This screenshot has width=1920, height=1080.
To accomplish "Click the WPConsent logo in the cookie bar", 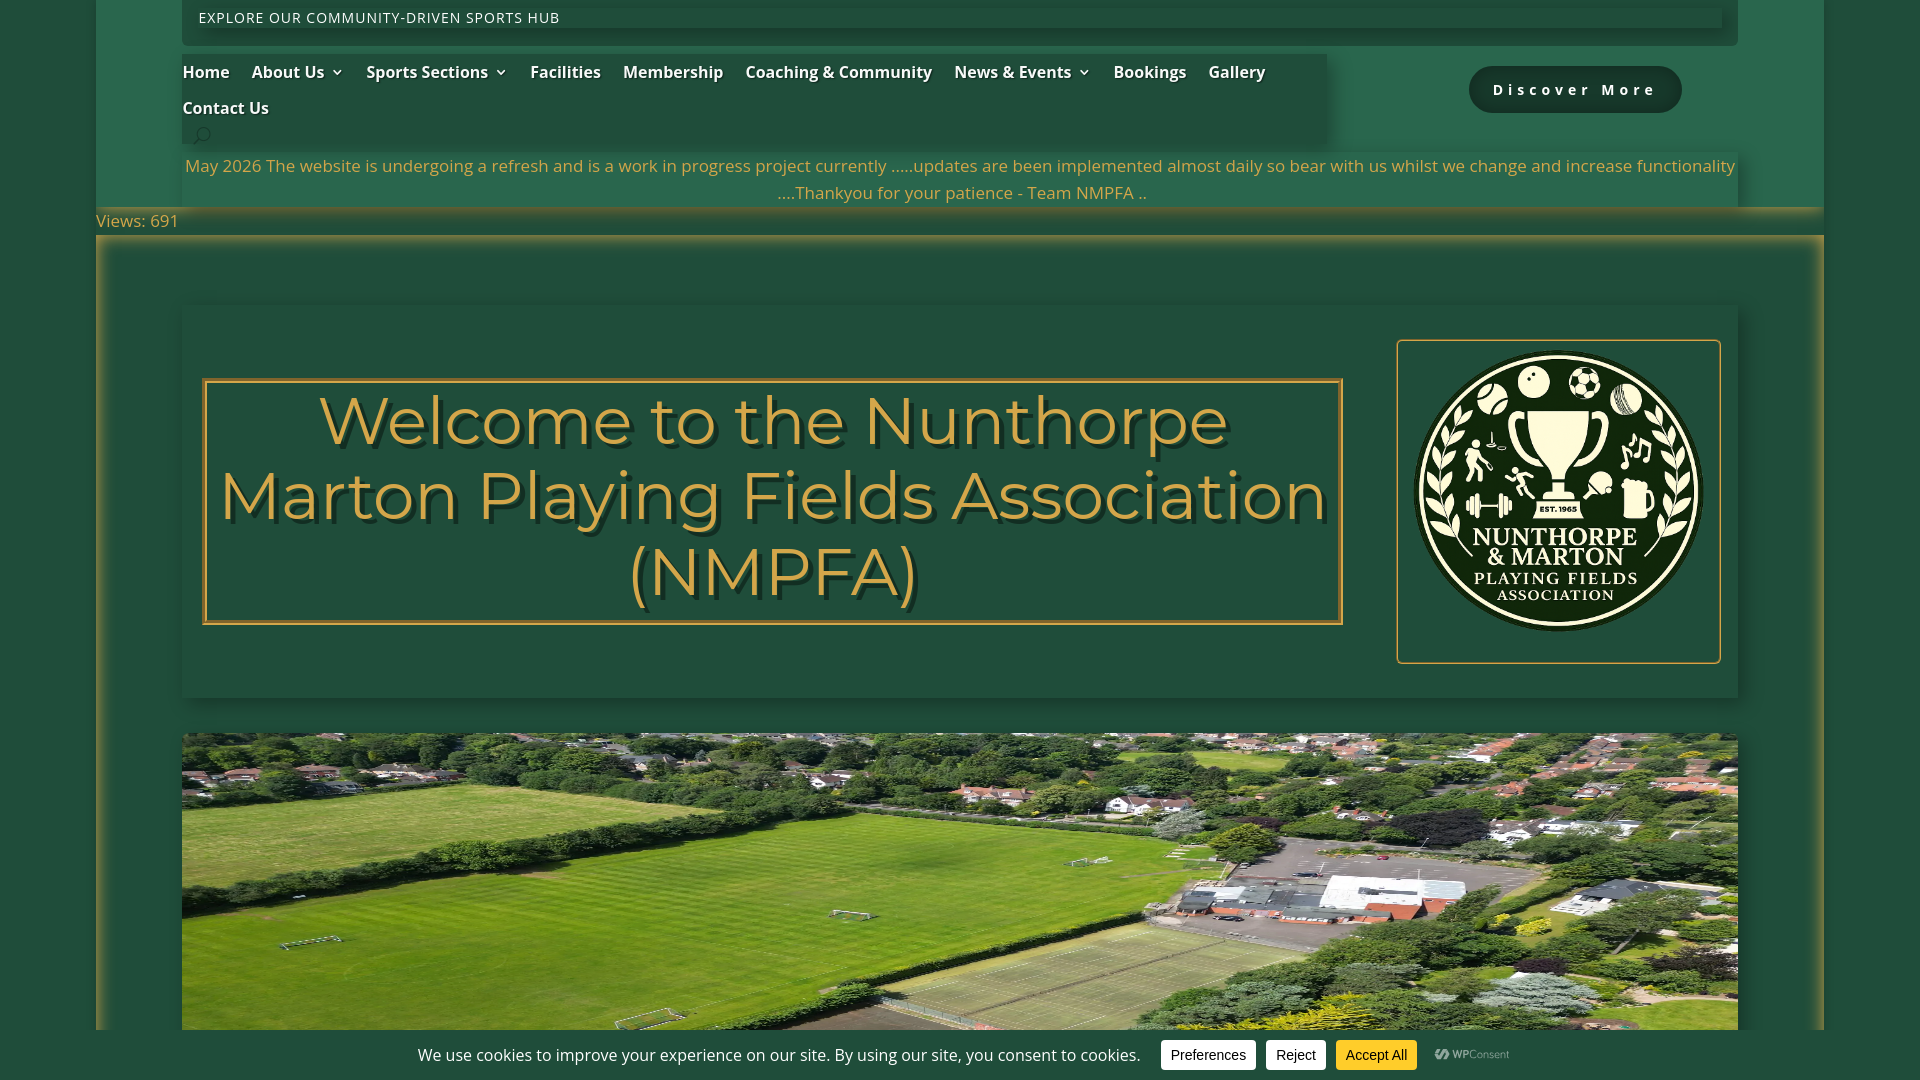I will coord(1472,1055).
